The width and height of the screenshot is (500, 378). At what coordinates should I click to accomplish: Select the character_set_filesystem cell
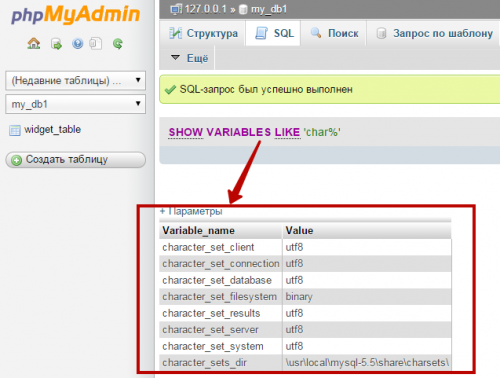(x=221, y=297)
